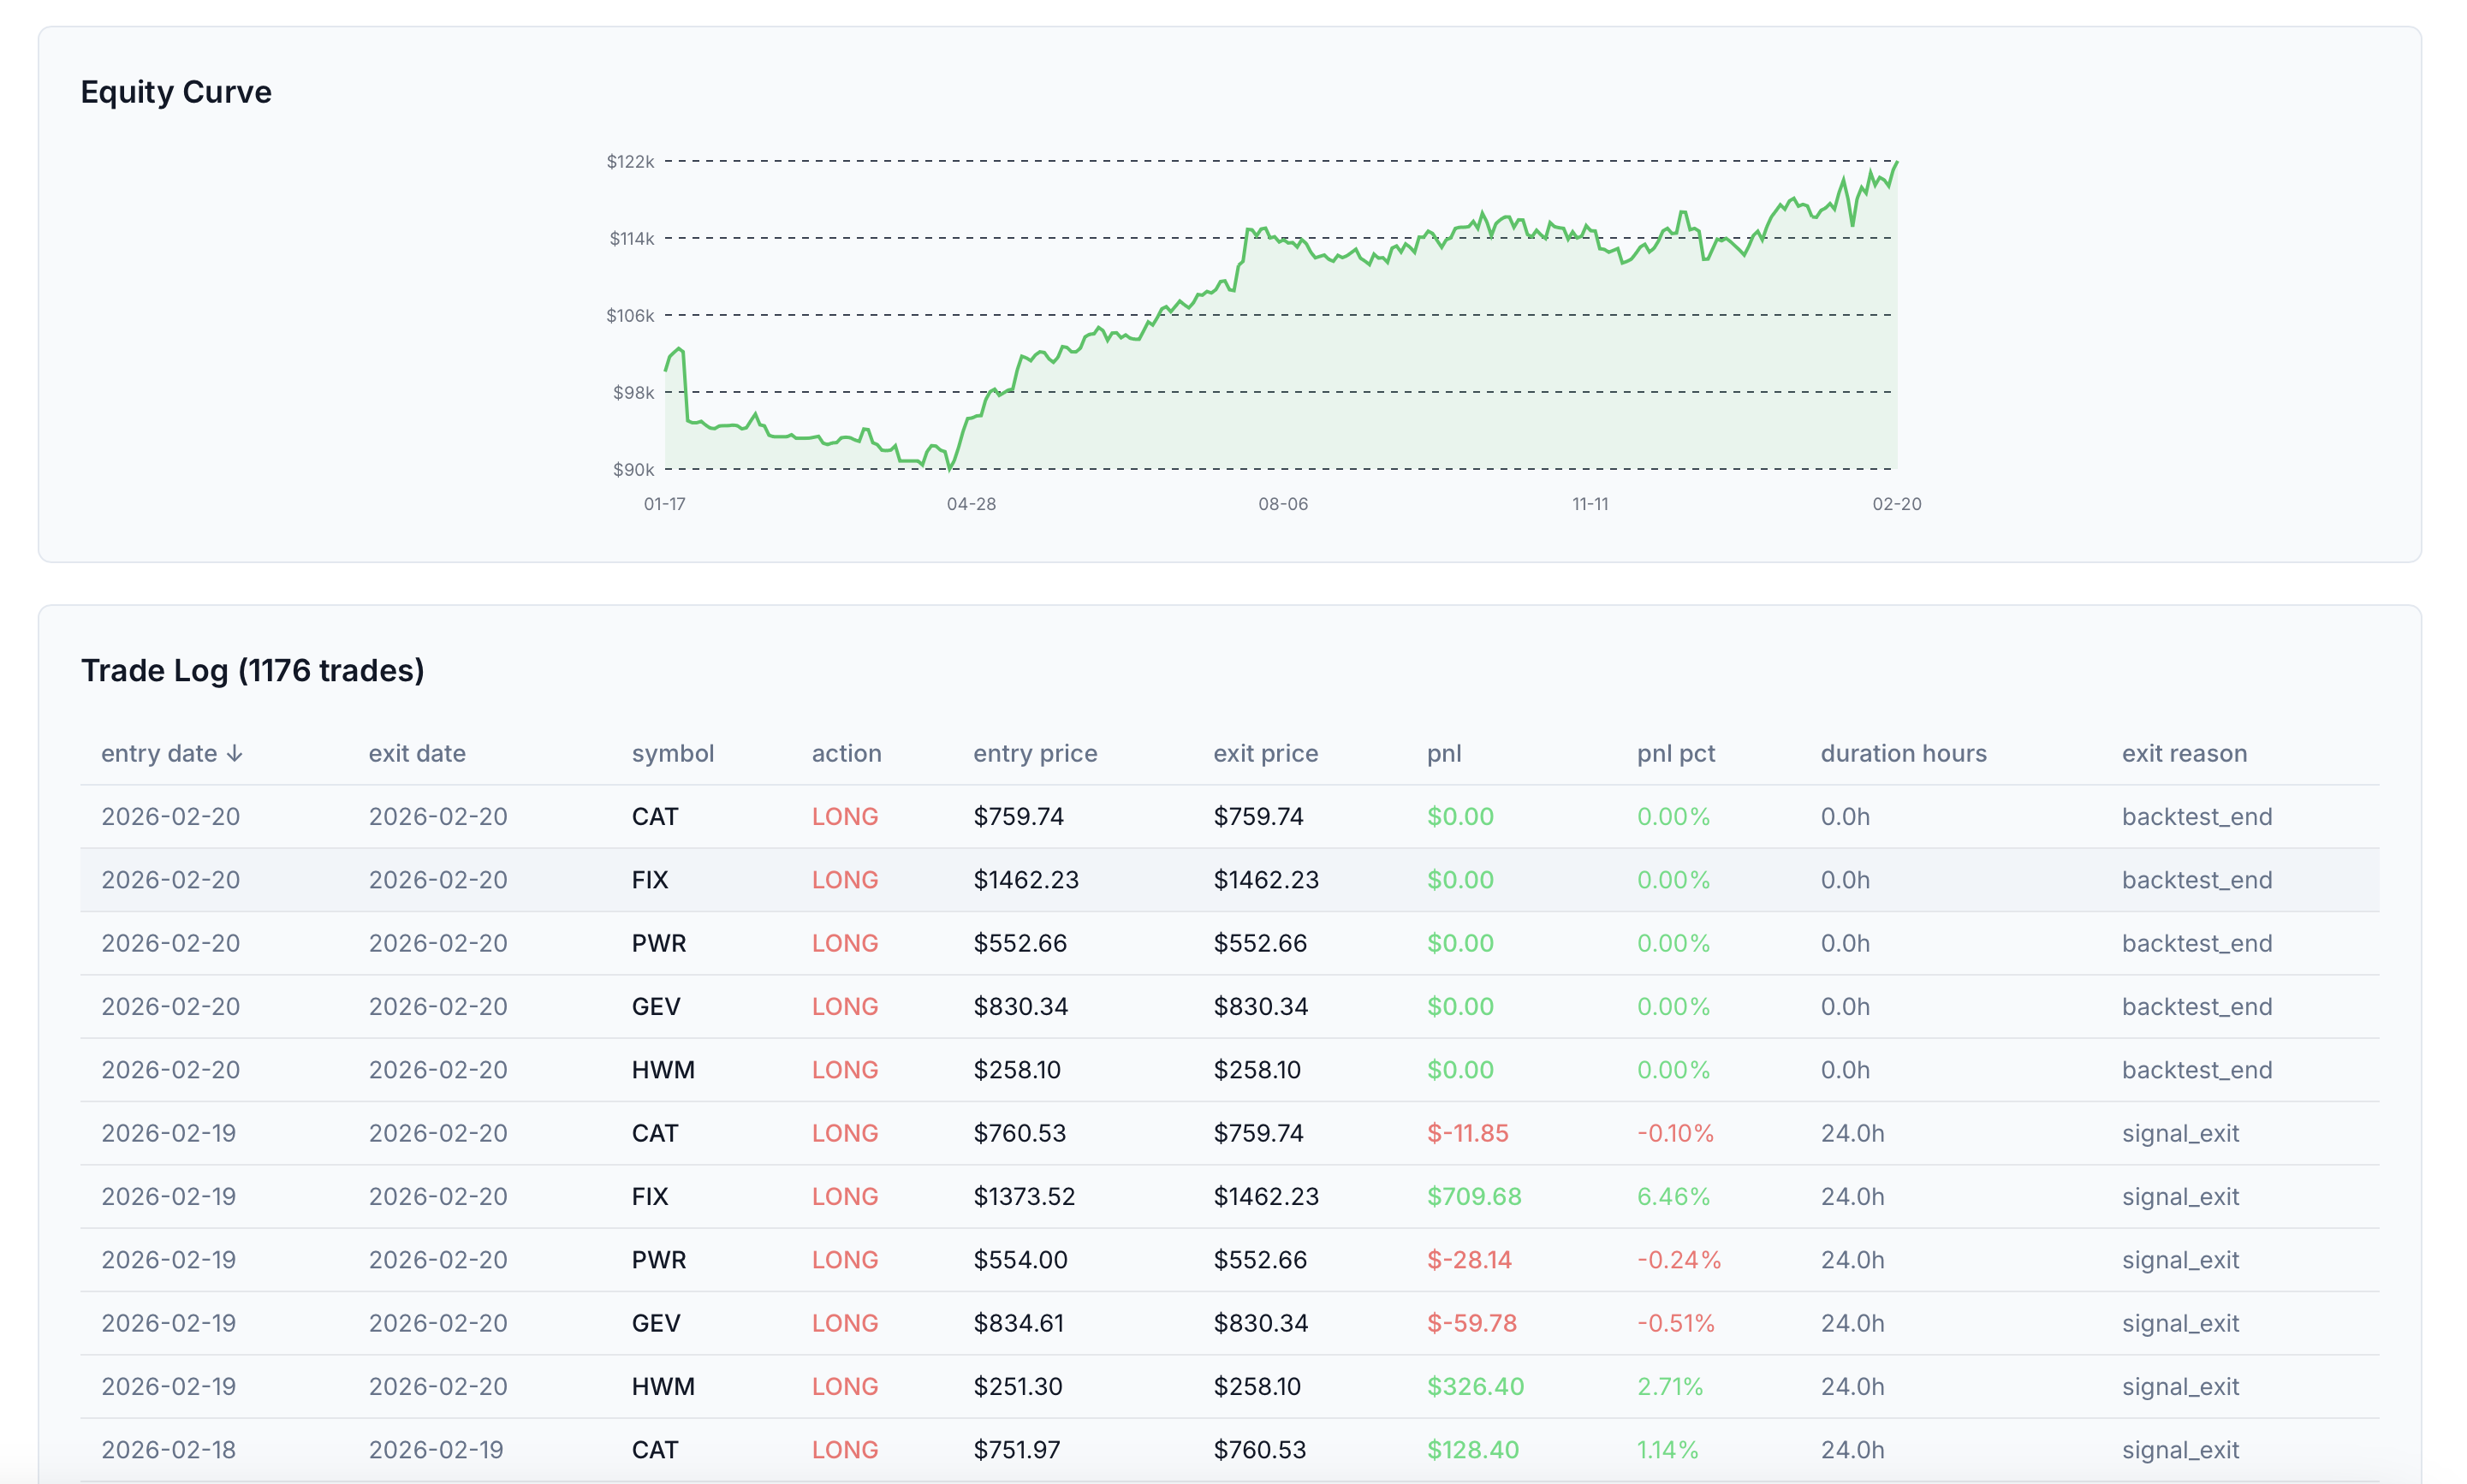The height and width of the screenshot is (1484, 2467).
Task: Click the sort arrow on entry date column
Action: coord(236,754)
